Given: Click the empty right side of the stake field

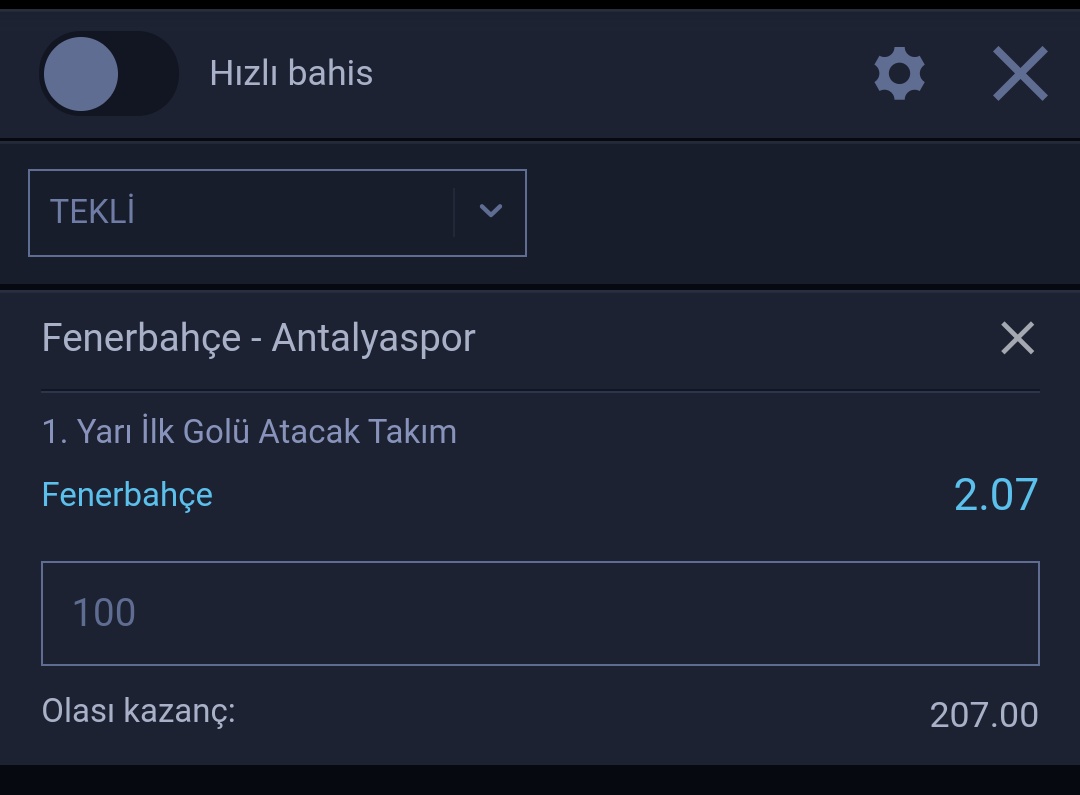Looking at the screenshot, I should 758,613.
